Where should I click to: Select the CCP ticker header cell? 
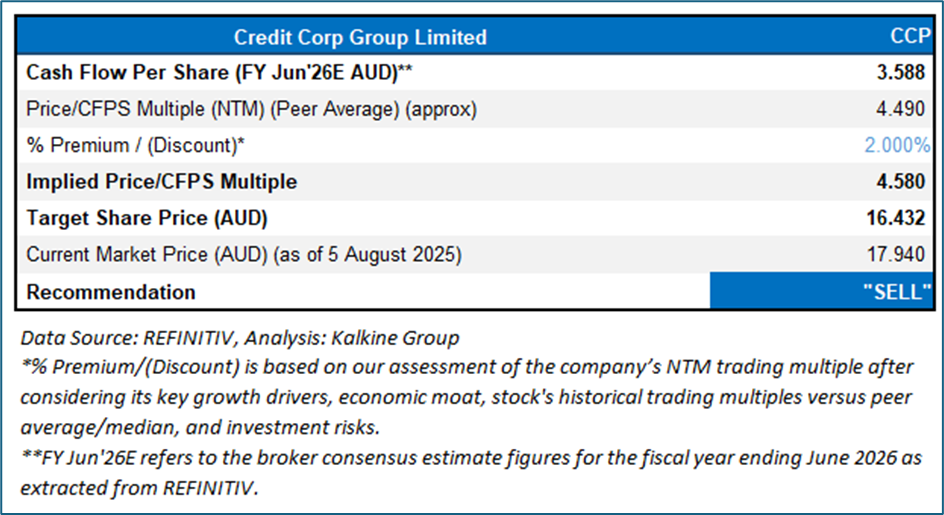coord(910,38)
